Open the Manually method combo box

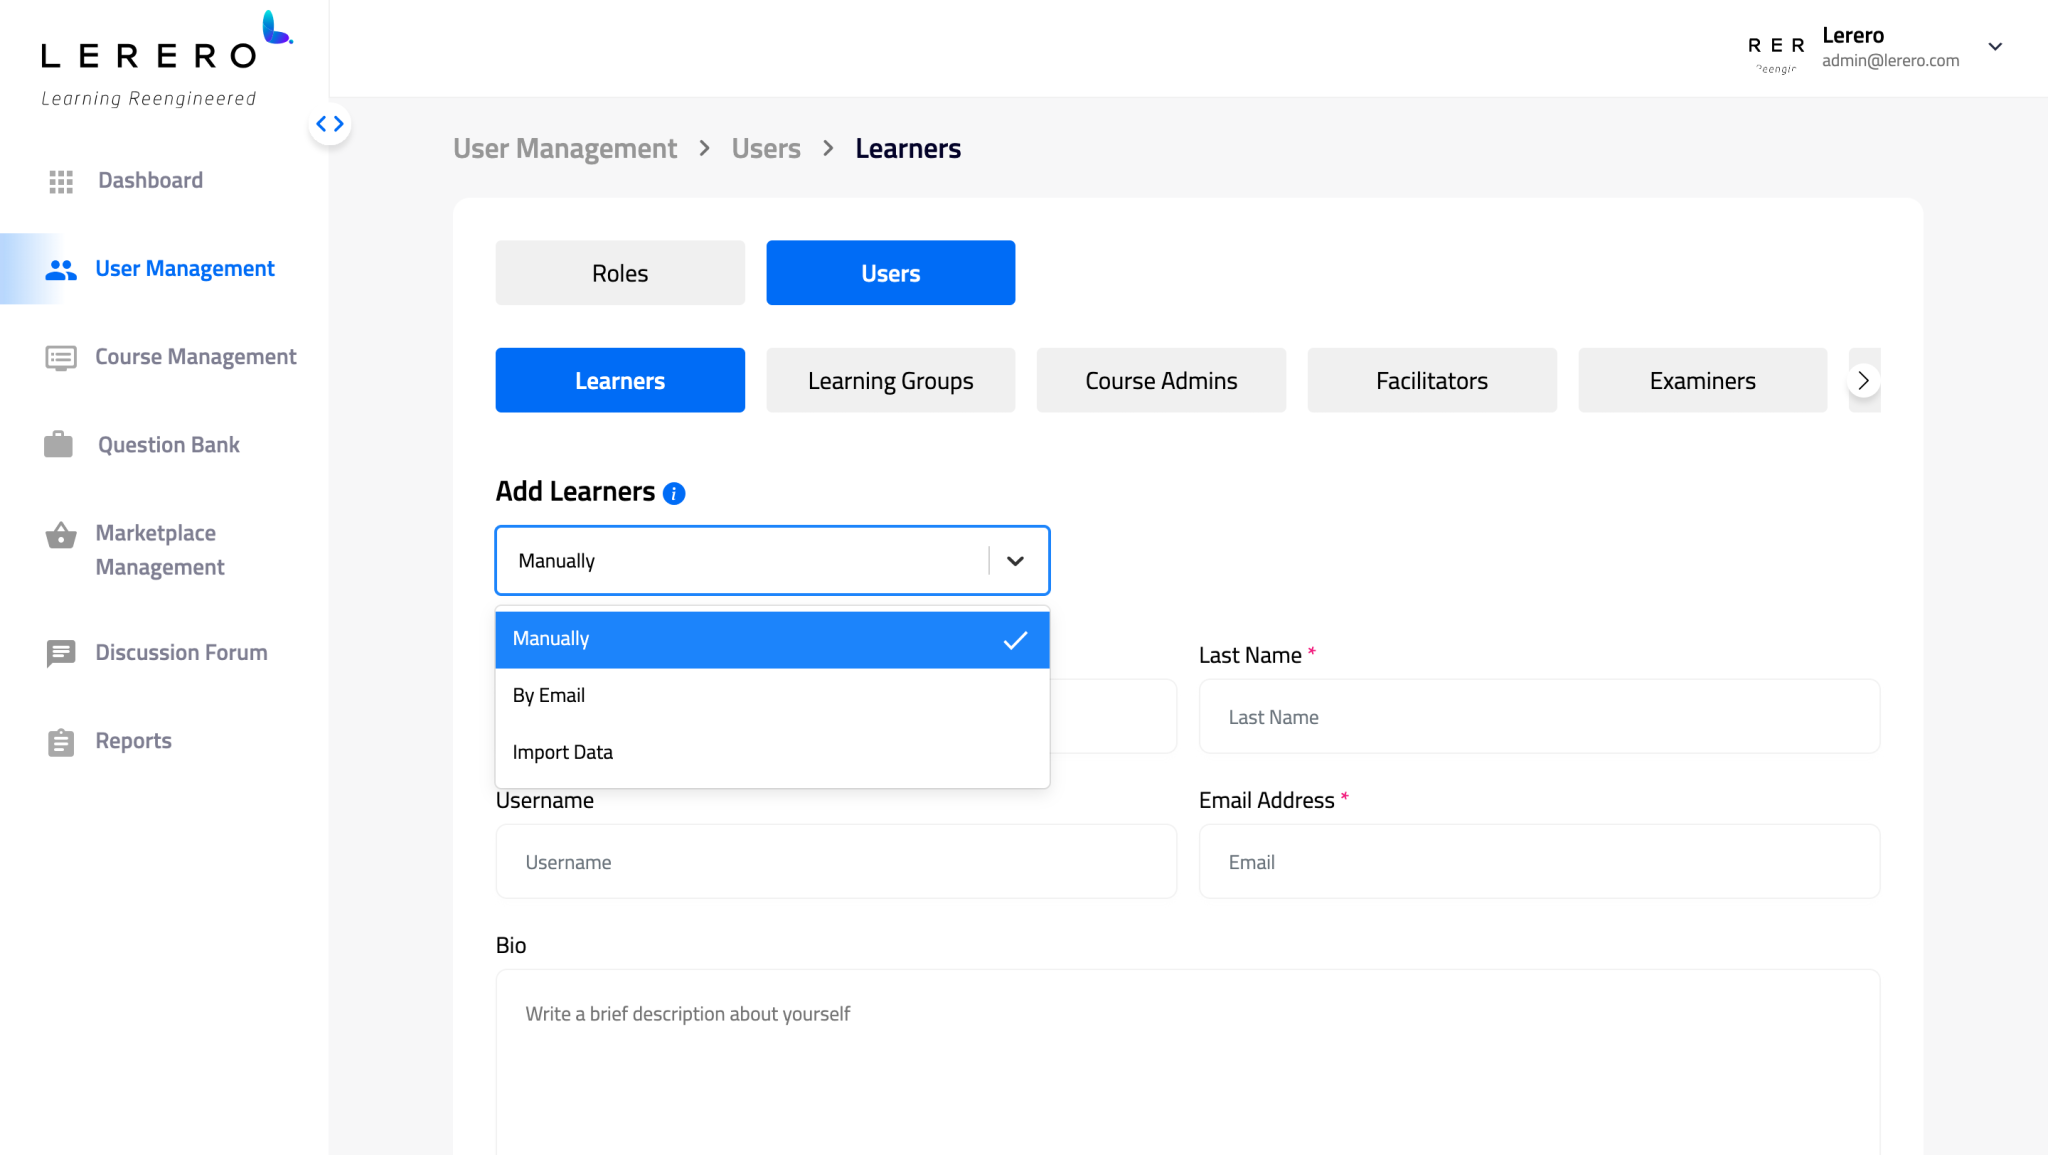[772, 560]
